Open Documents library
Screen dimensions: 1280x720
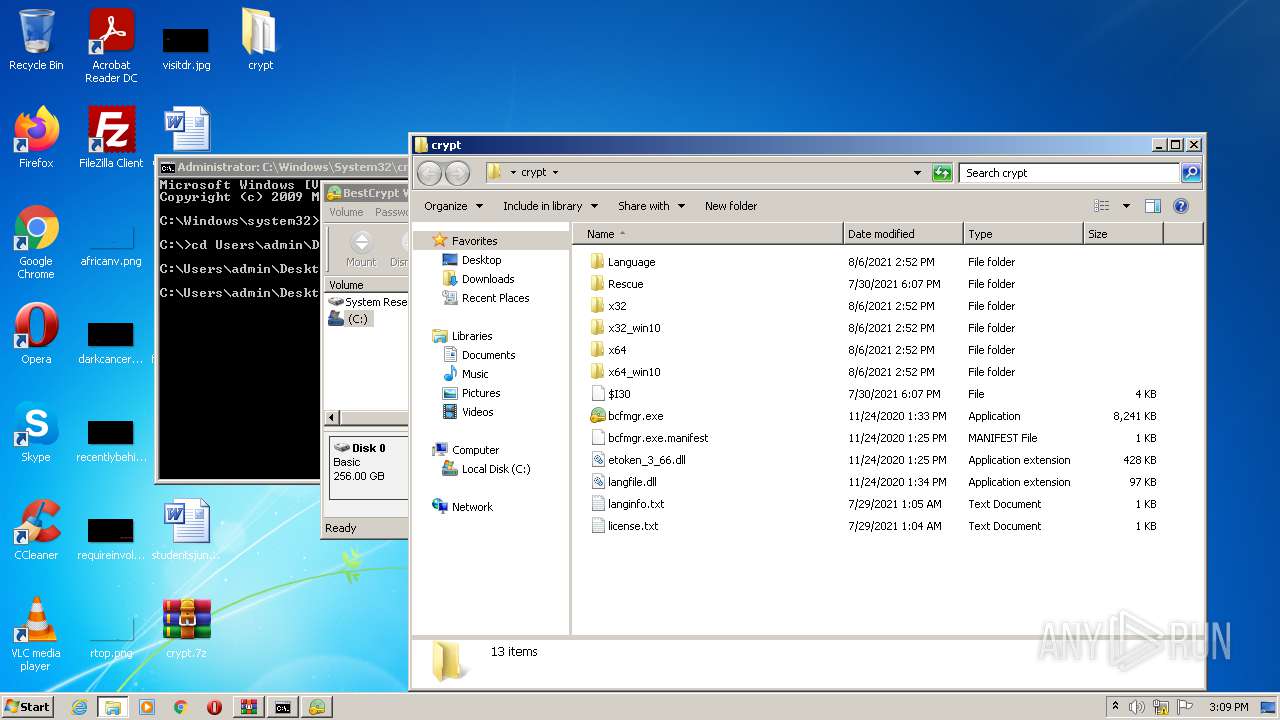tap(488, 355)
